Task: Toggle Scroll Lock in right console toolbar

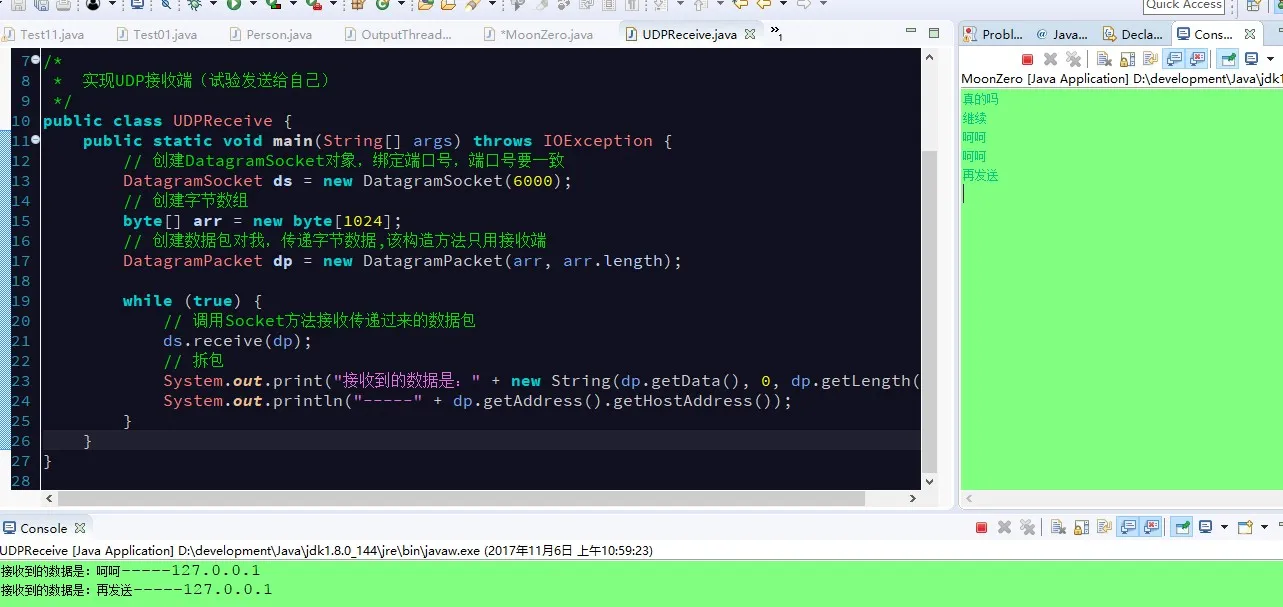Action: (x=1127, y=60)
